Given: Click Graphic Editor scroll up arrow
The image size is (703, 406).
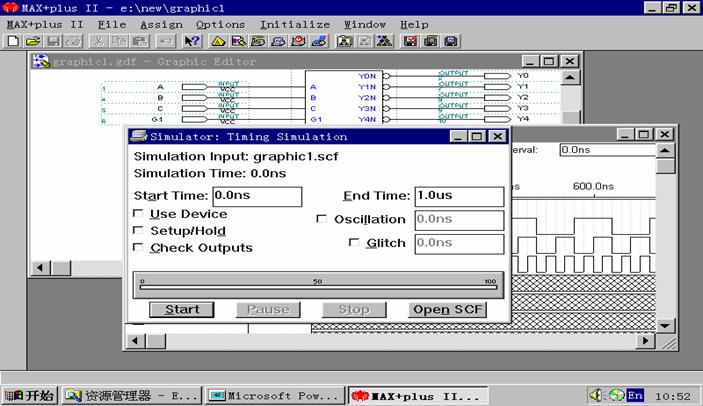Looking at the screenshot, I should (570, 77).
